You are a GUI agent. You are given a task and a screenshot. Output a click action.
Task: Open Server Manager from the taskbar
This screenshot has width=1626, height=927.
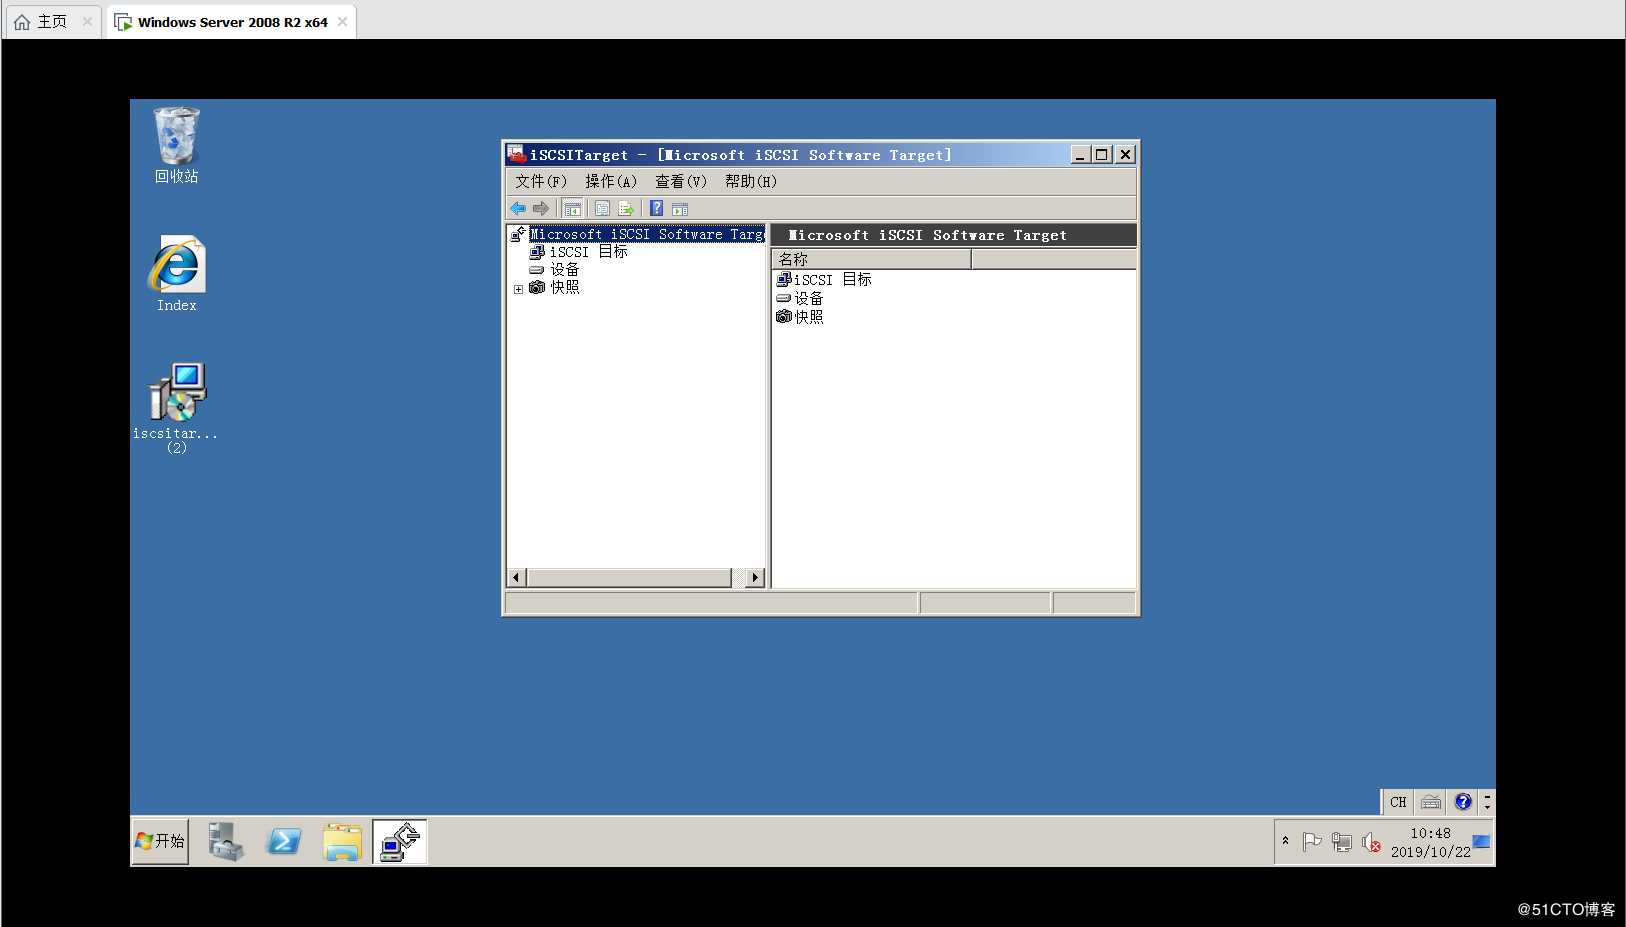pos(226,841)
